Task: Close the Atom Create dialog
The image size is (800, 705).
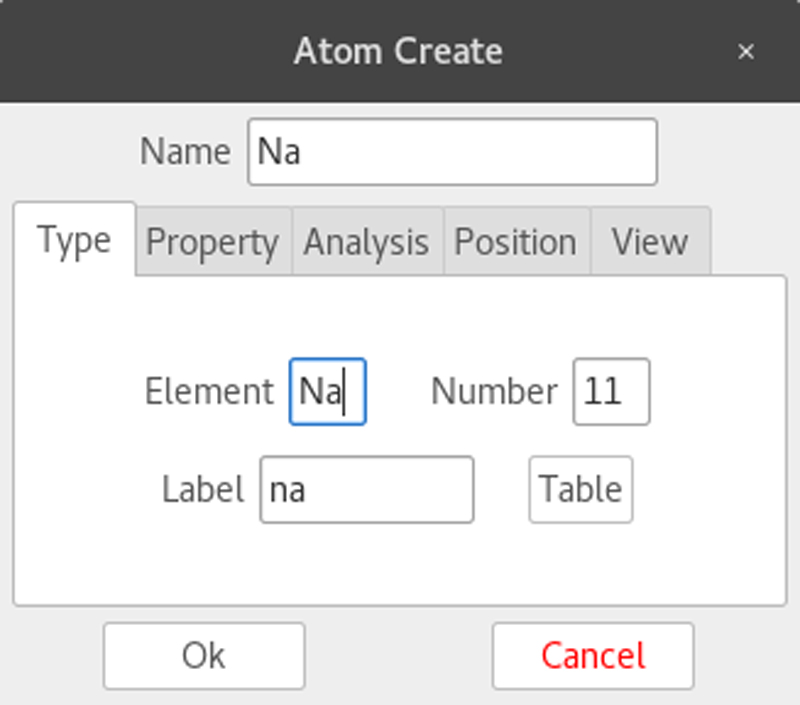Action: pyautogui.click(x=746, y=51)
